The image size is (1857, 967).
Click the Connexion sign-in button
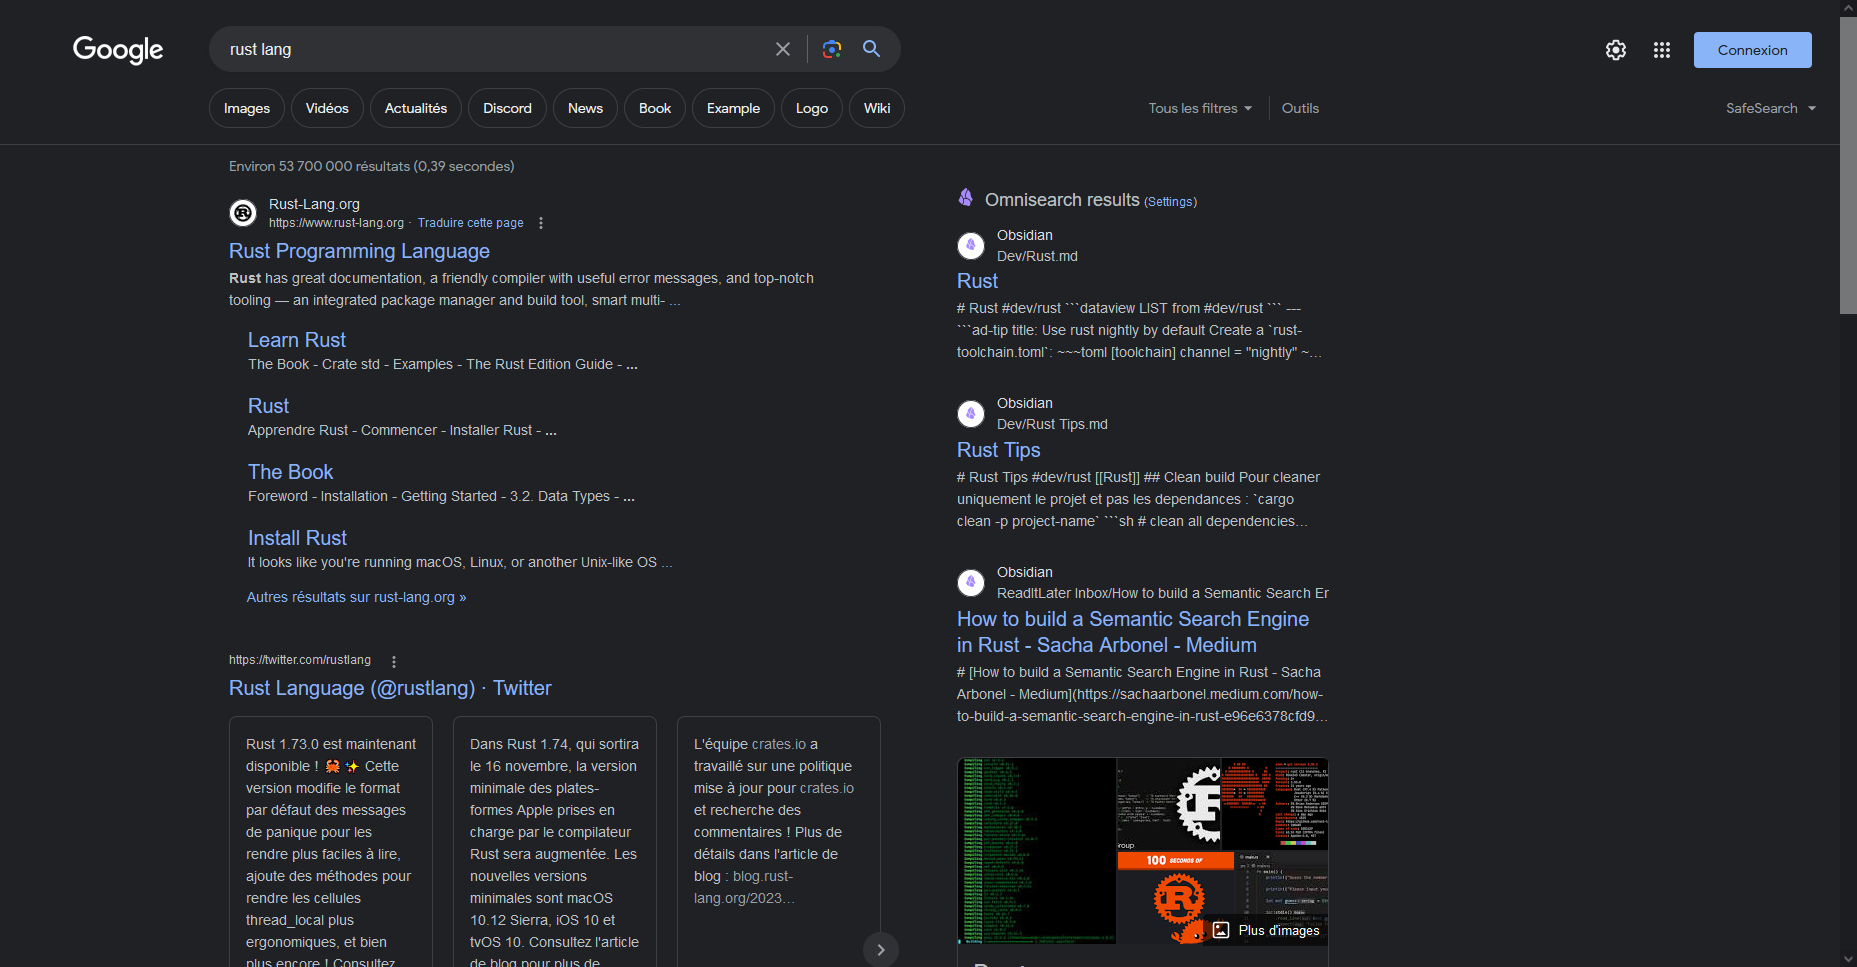[x=1752, y=50]
